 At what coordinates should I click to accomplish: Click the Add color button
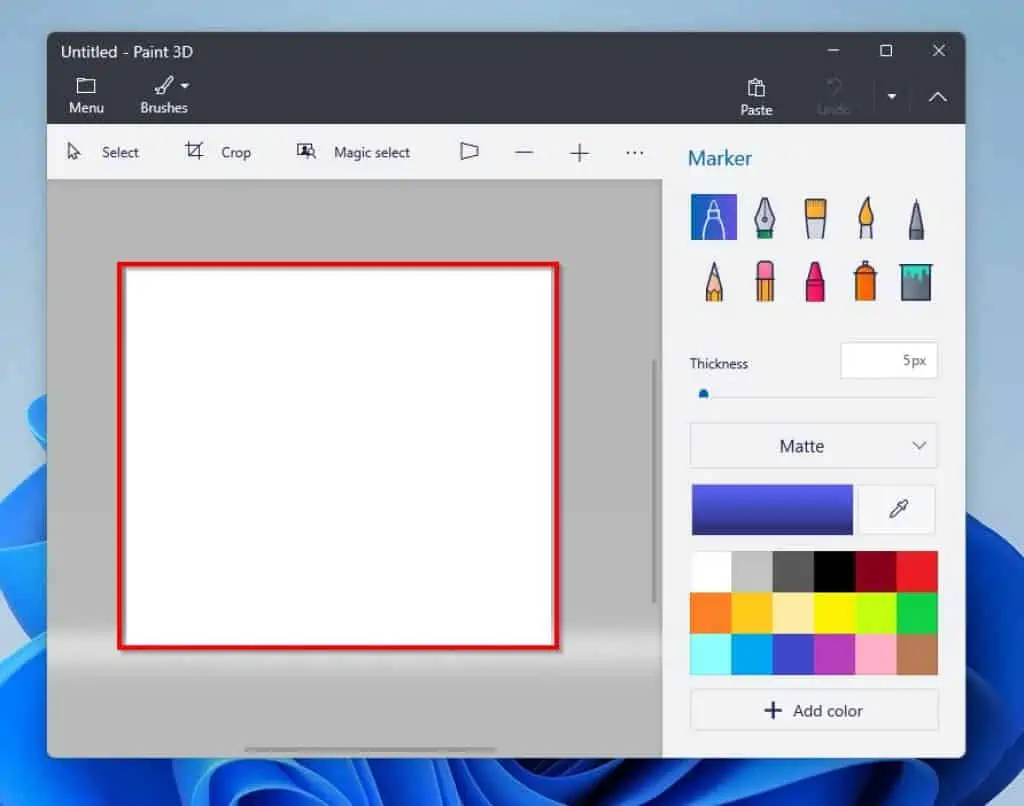[813, 711]
